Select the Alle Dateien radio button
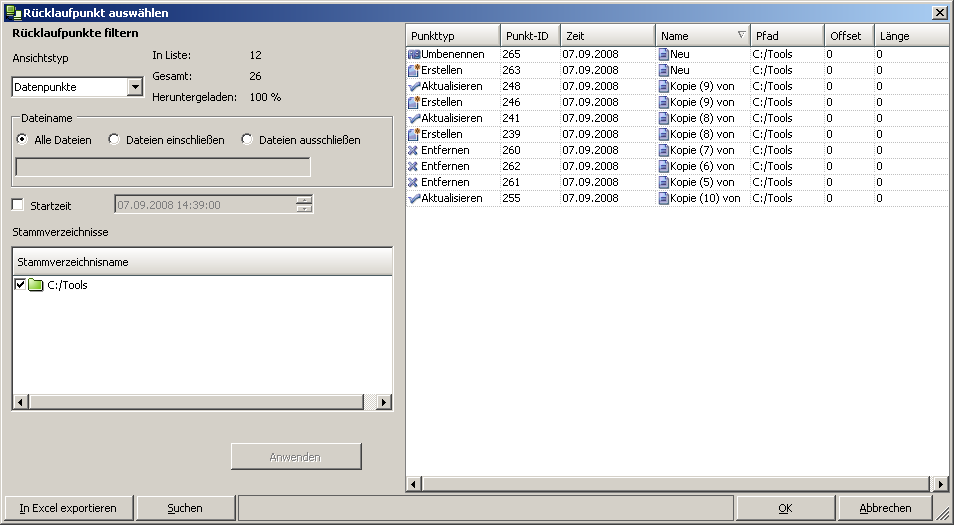The image size is (954, 525). pyautogui.click(x=23, y=139)
